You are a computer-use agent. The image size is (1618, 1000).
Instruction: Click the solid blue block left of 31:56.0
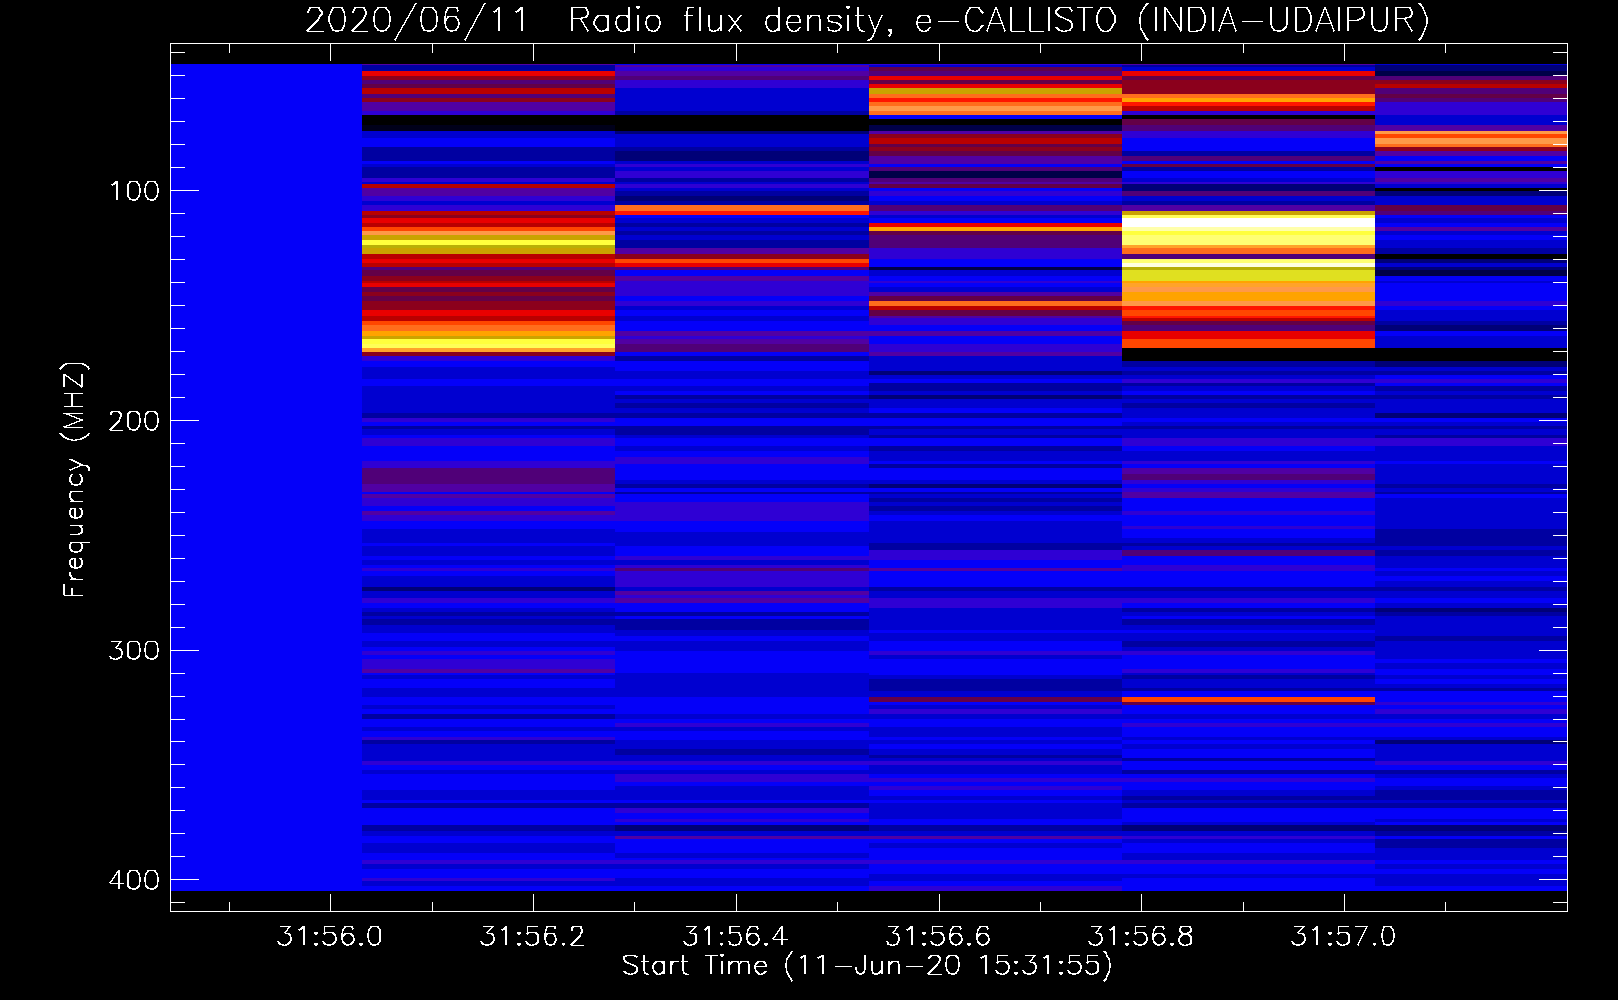266,477
